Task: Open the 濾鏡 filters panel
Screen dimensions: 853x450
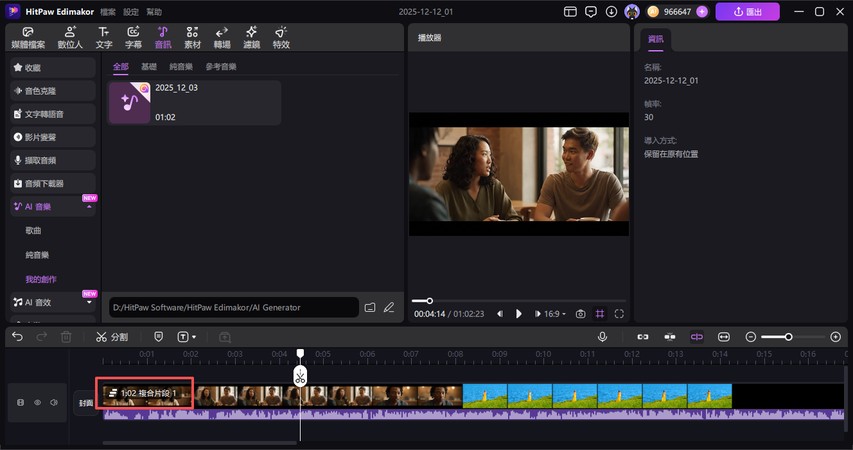Action: pos(251,38)
